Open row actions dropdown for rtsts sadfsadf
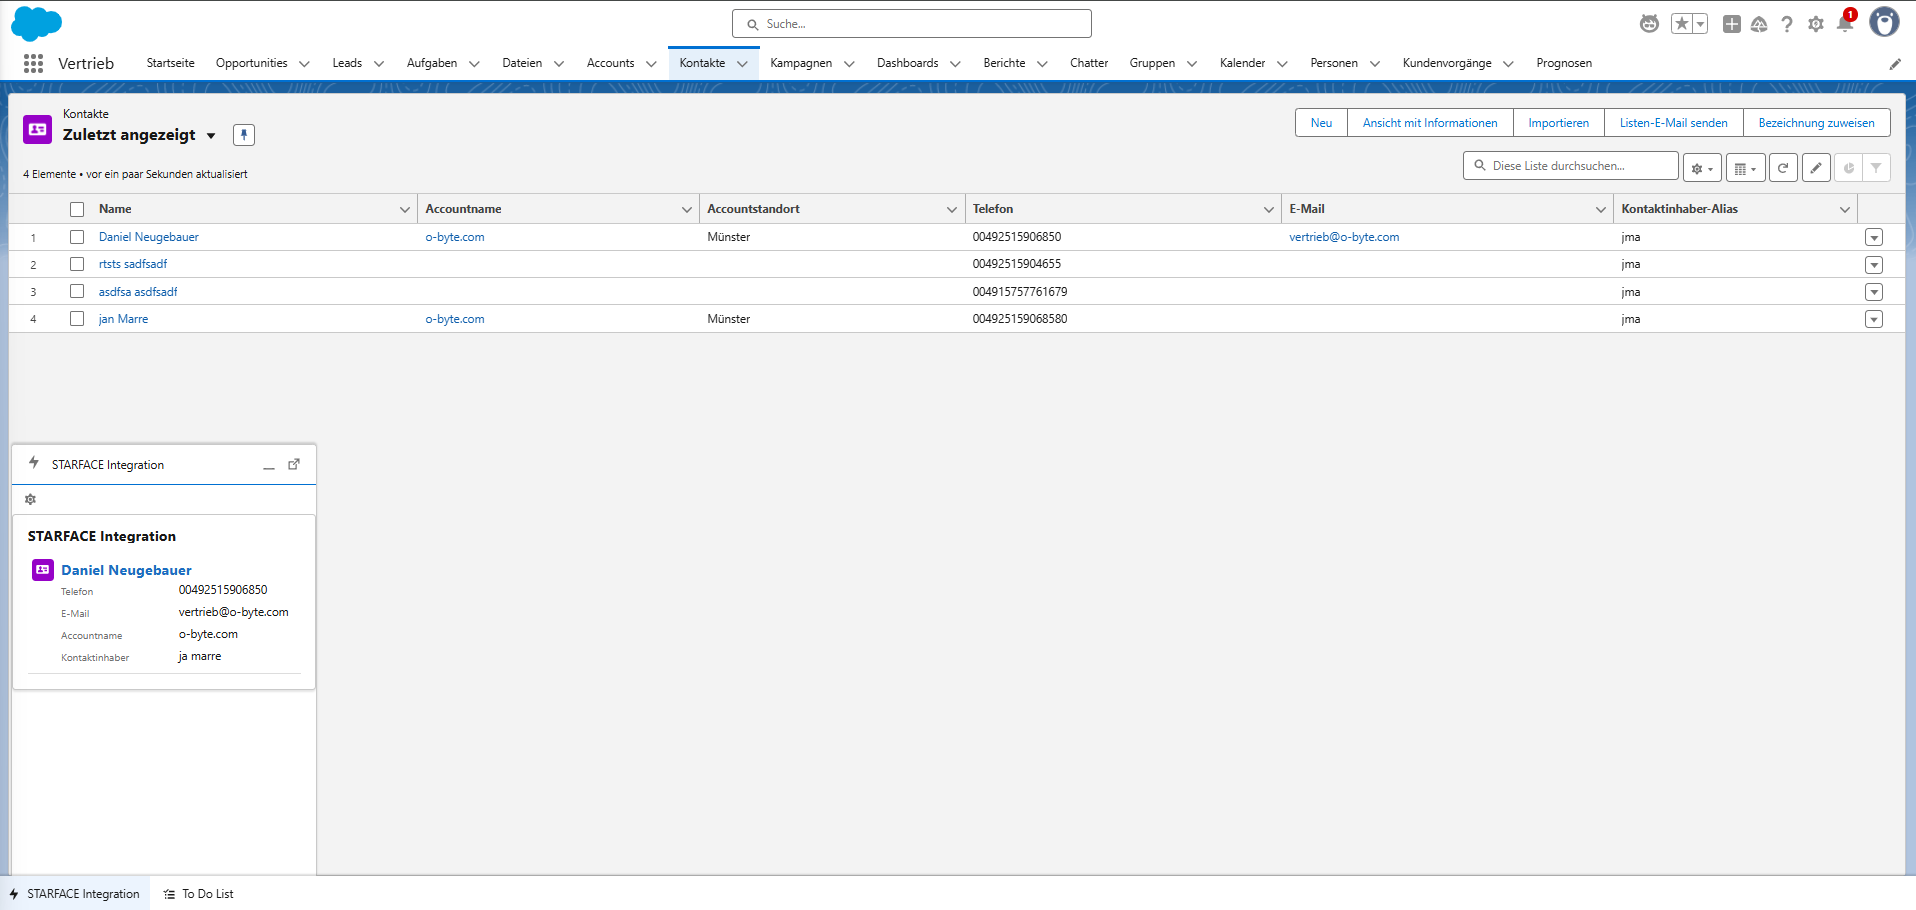 pyautogui.click(x=1873, y=265)
